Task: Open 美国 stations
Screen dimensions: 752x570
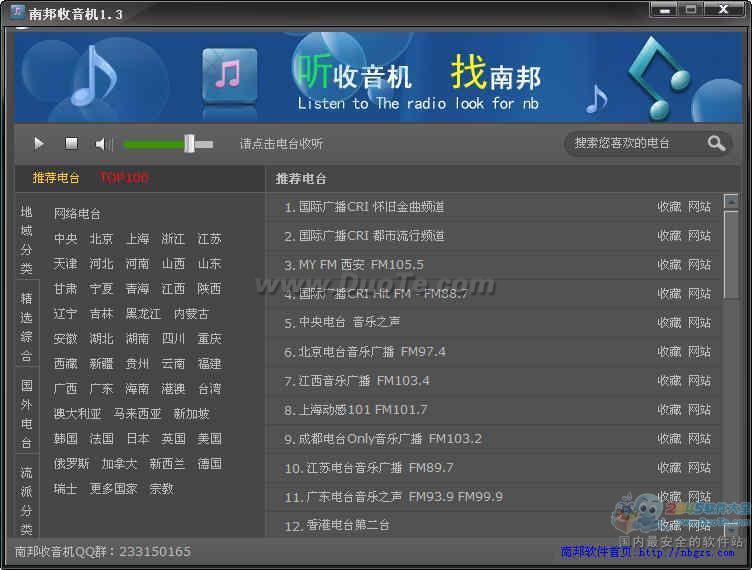Action: (210, 438)
